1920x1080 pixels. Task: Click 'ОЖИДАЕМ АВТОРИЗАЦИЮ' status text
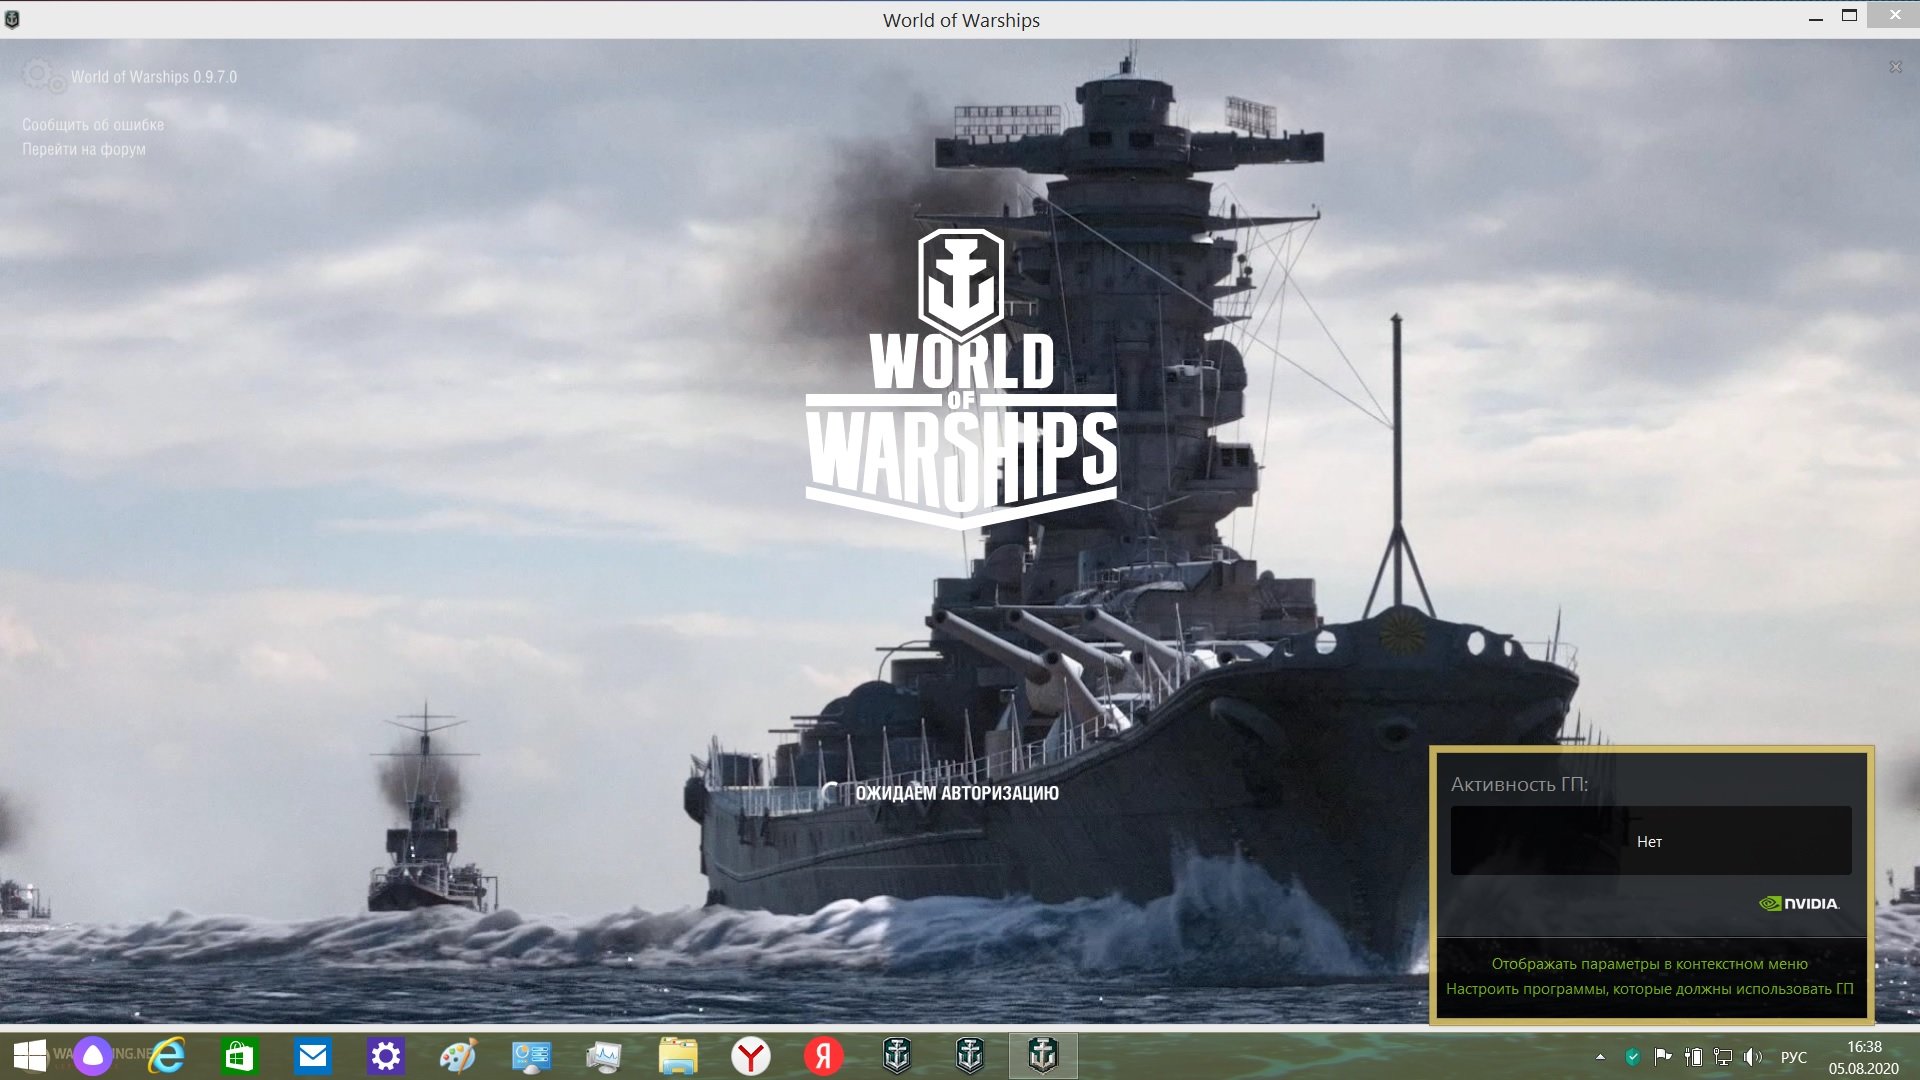tap(956, 793)
